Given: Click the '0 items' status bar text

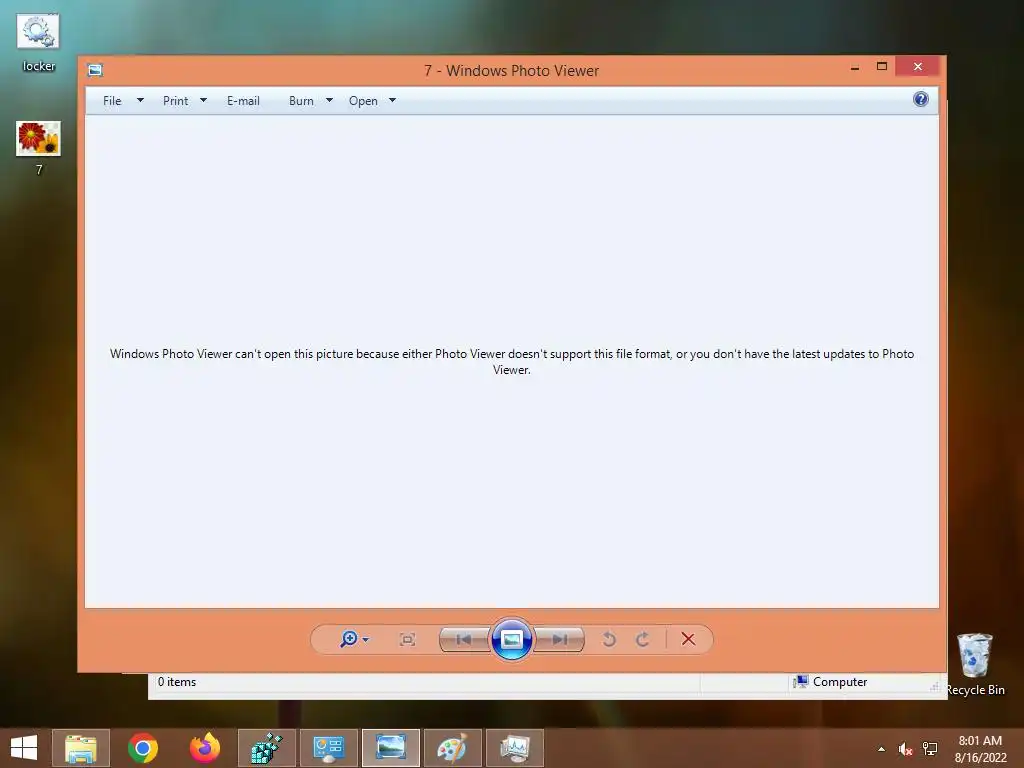Looking at the screenshot, I should click(x=176, y=682).
